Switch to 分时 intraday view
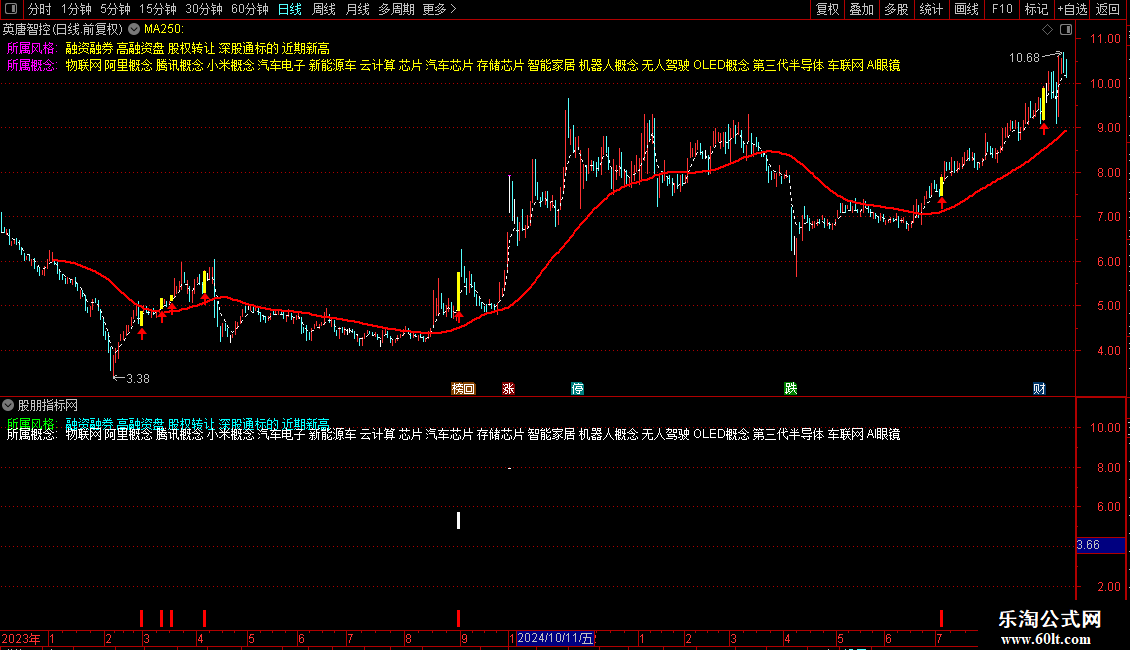Screen dimensions: 1130x650 pos(40,9)
